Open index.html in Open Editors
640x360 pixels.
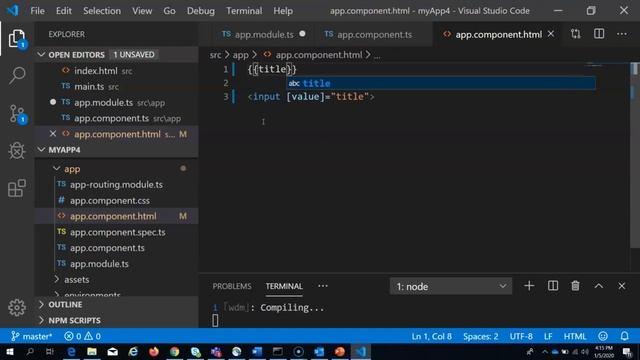pos(116,71)
